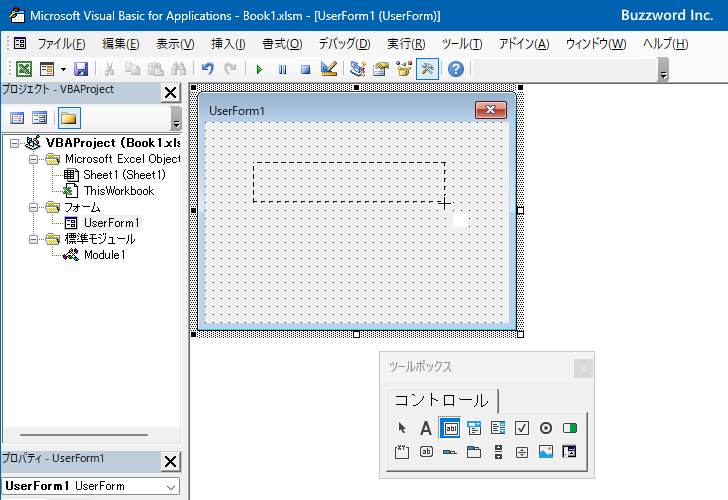This screenshot has width=728, height=500.
Task: Undo the last action
Action: [208, 69]
